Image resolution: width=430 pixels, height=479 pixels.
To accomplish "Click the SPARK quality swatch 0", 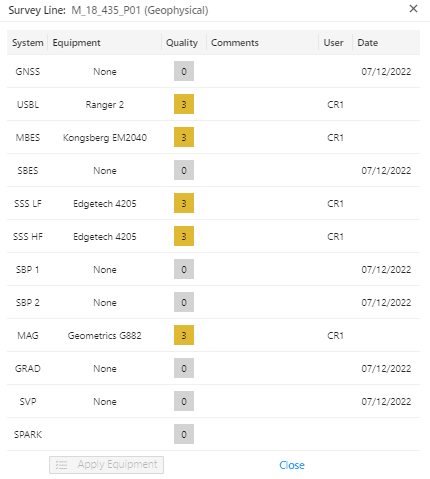I will (184, 434).
